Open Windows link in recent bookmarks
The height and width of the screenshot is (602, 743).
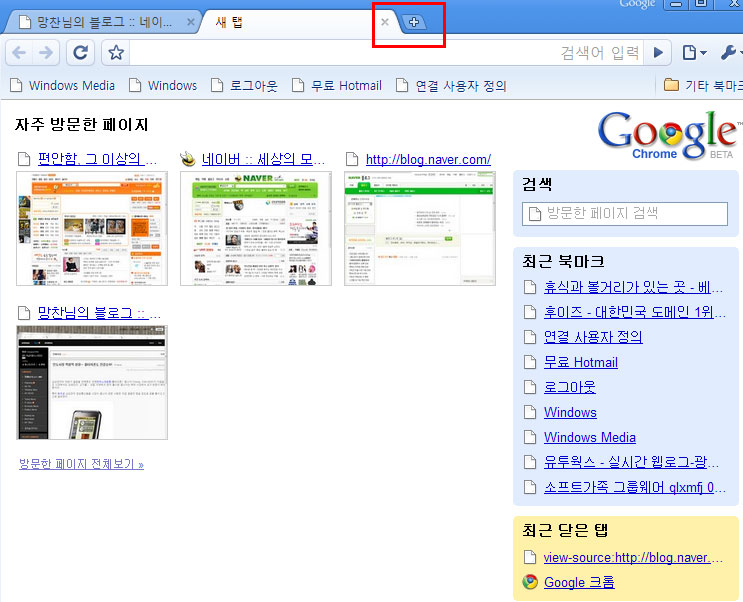570,412
